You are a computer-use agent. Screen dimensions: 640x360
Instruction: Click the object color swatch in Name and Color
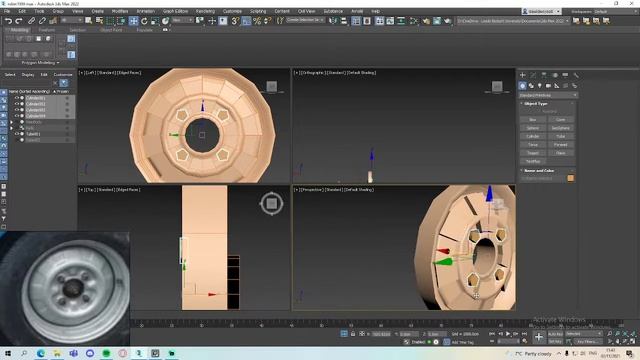[x=570, y=178]
